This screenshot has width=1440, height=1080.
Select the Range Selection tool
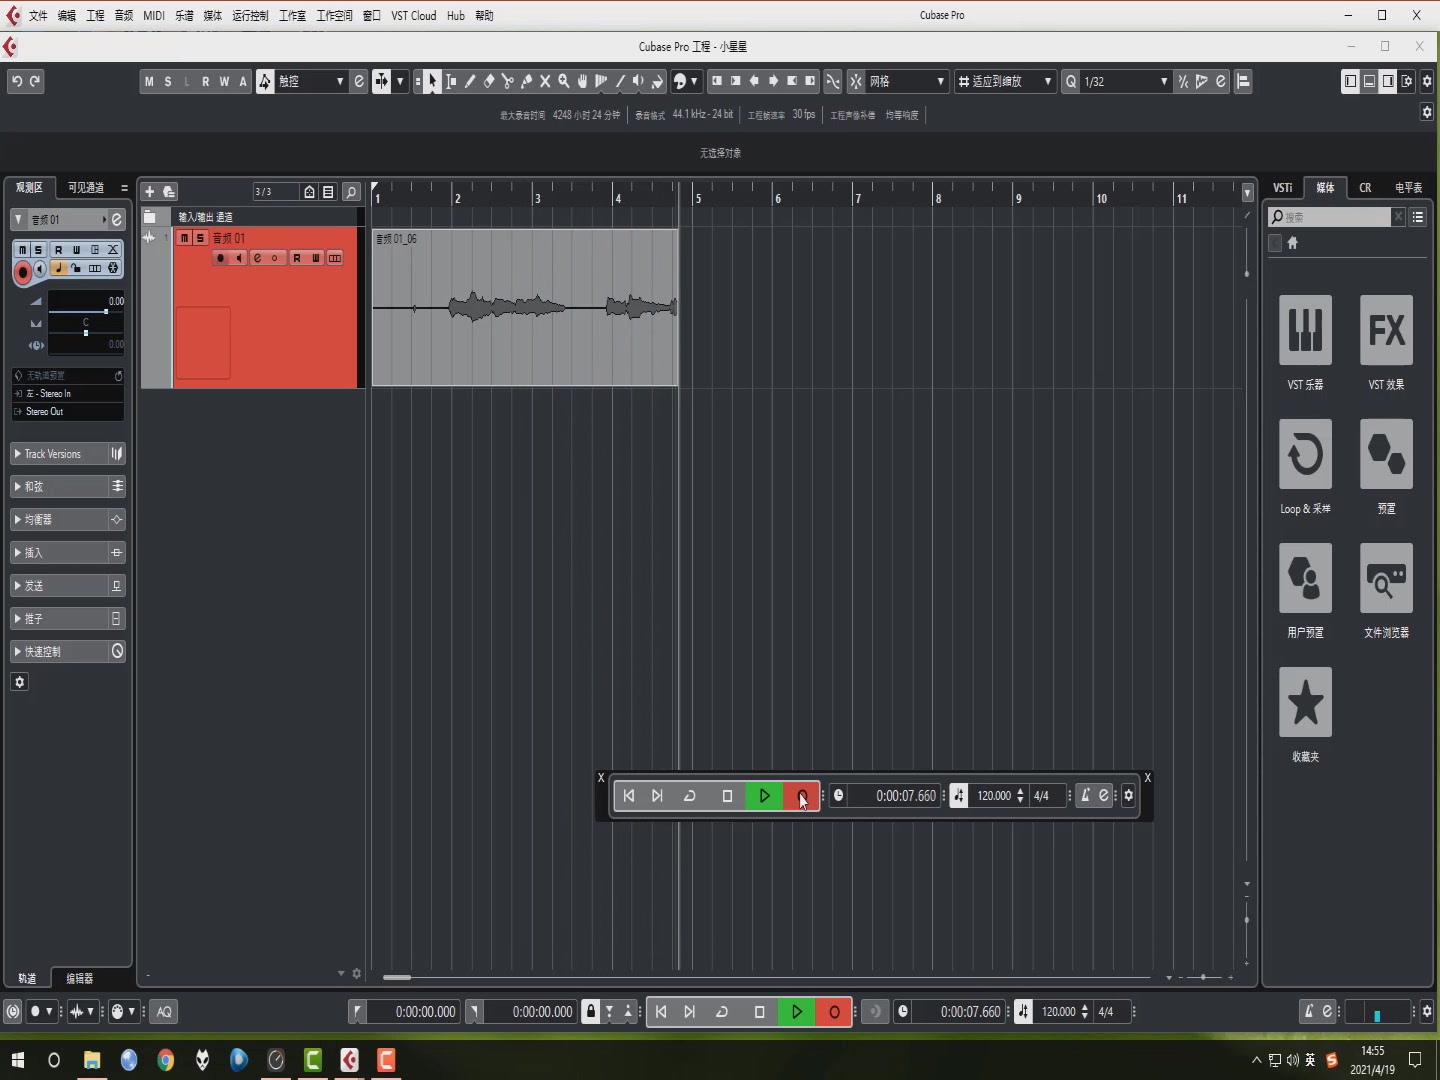tap(451, 81)
